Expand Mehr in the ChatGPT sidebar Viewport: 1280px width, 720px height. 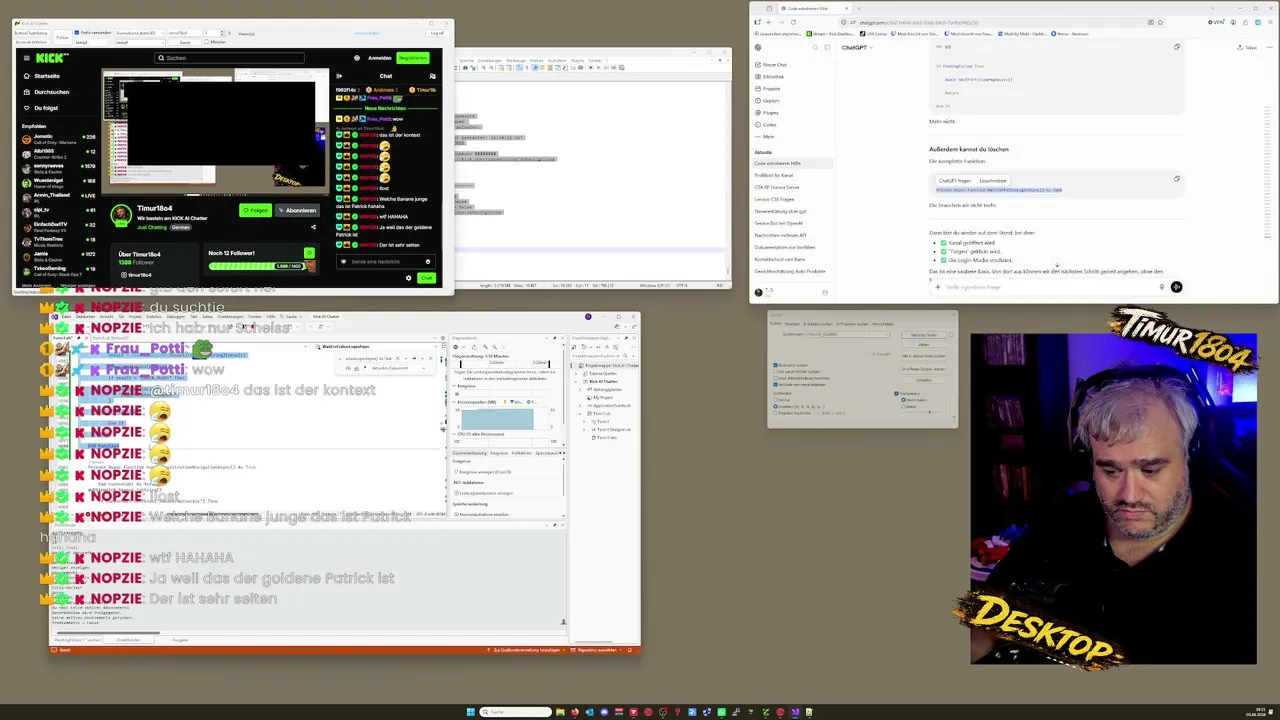768,136
